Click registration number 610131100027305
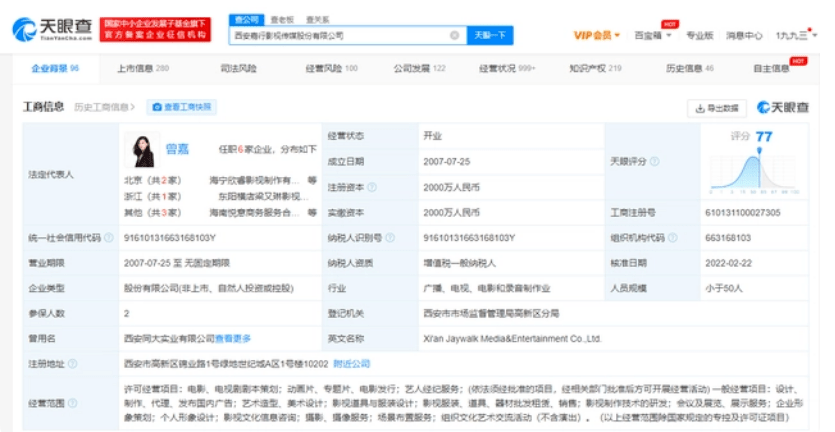Viewport: 835px width, 432px height. 743,213
